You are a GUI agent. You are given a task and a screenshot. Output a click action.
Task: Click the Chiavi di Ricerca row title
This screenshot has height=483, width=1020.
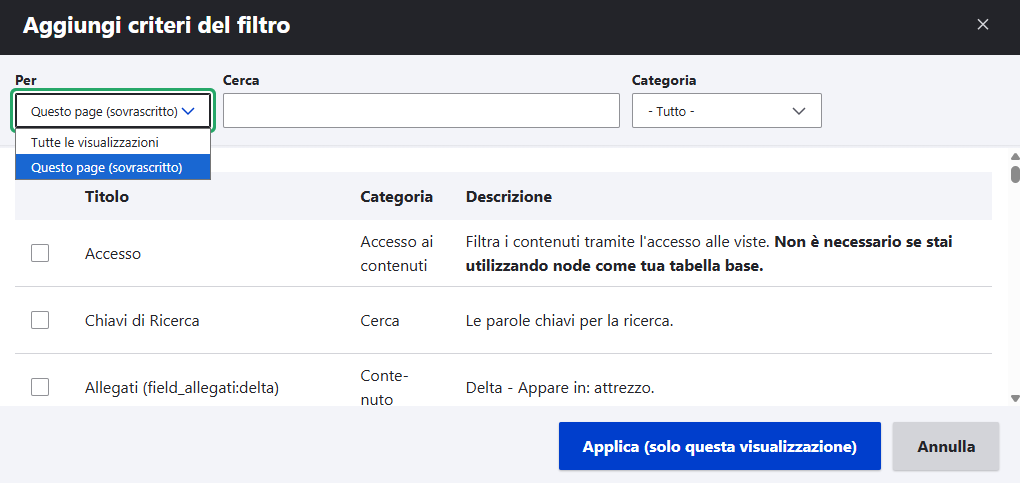coord(142,321)
